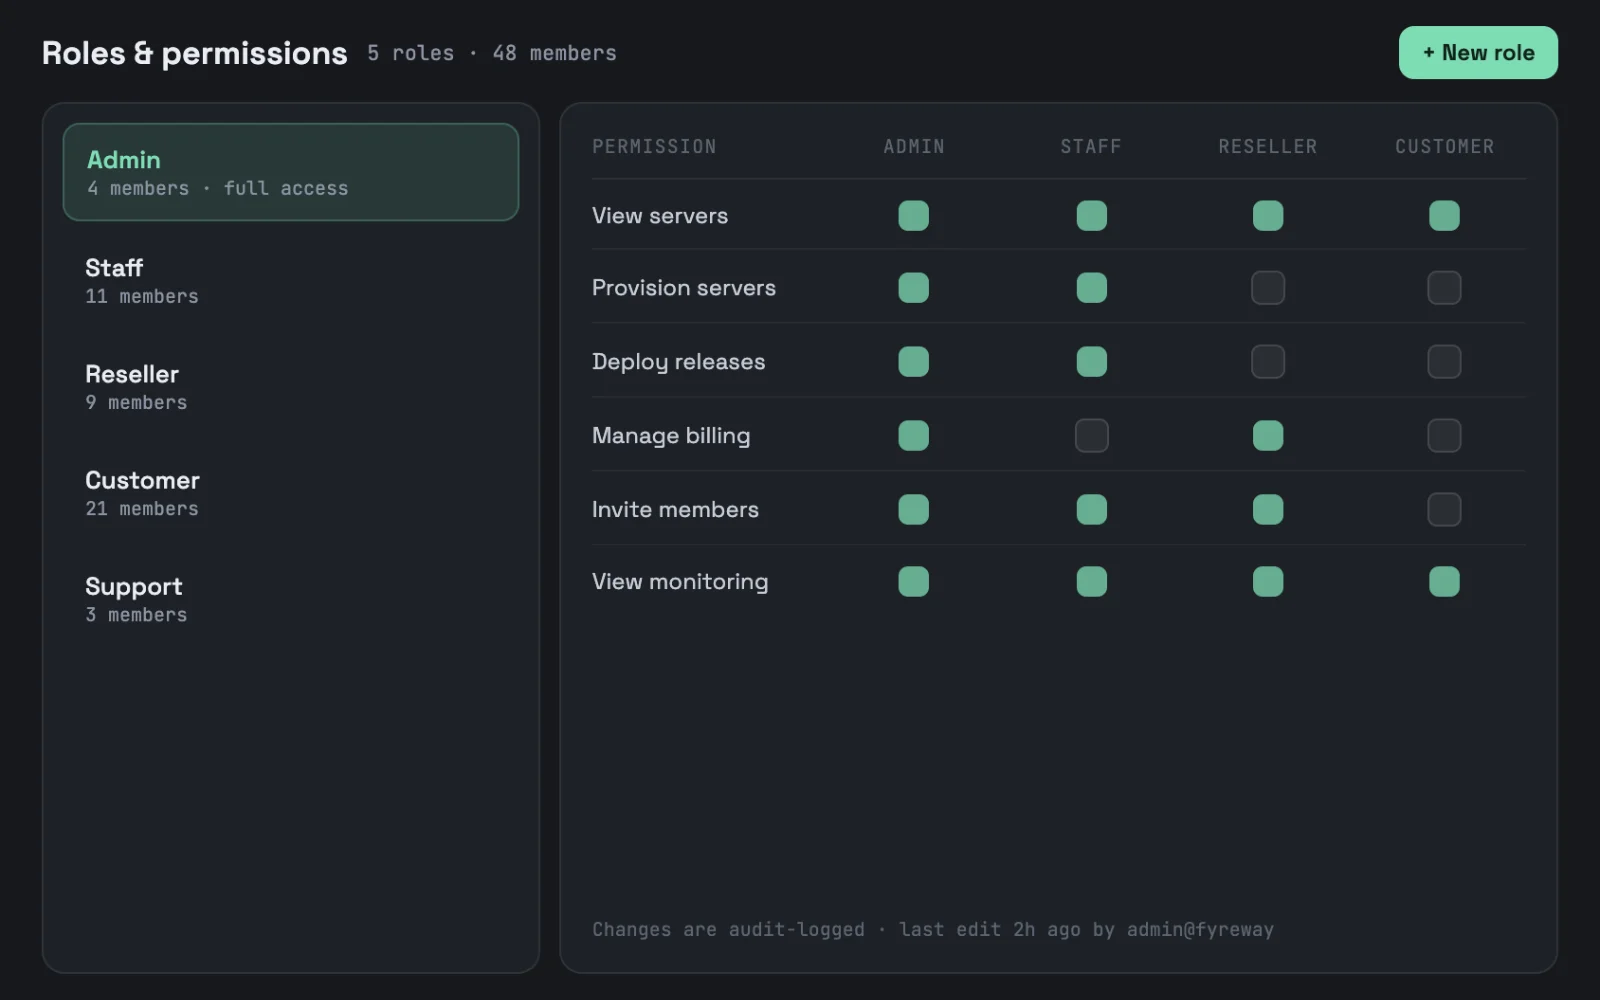Select the Admin role card
1600x1000 pixels.
click(291, 172)
